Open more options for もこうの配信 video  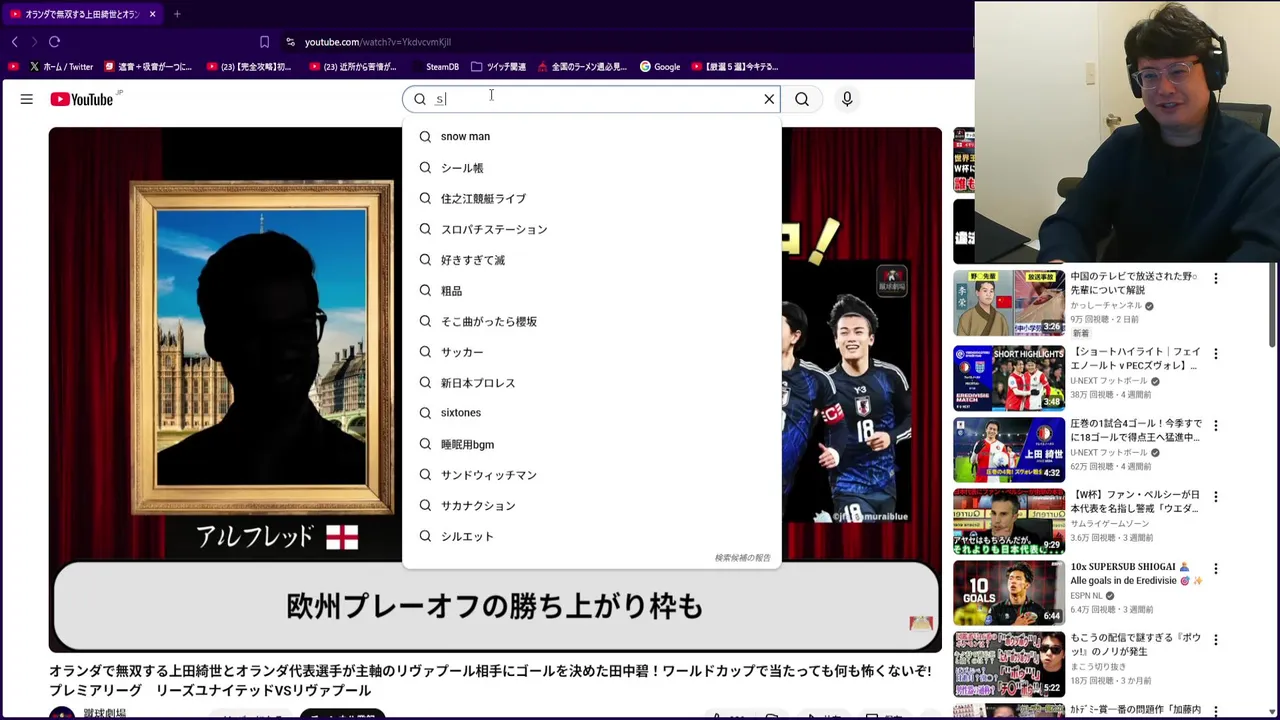coord(1216,639)
